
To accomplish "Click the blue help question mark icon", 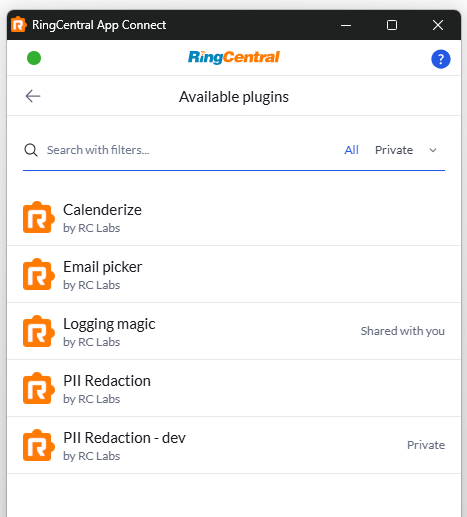I will pos(440,59).
